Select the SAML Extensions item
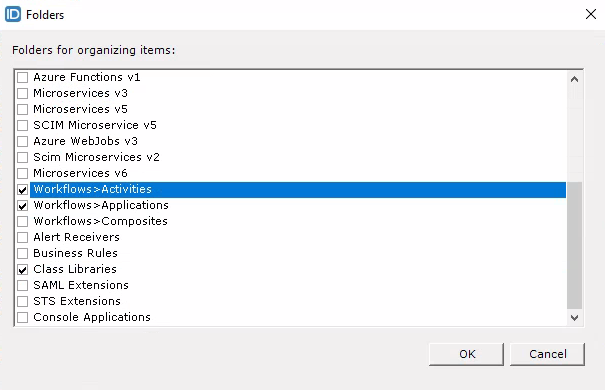The image size is (605, 390). pyautogui.click(x=81, y=285)
